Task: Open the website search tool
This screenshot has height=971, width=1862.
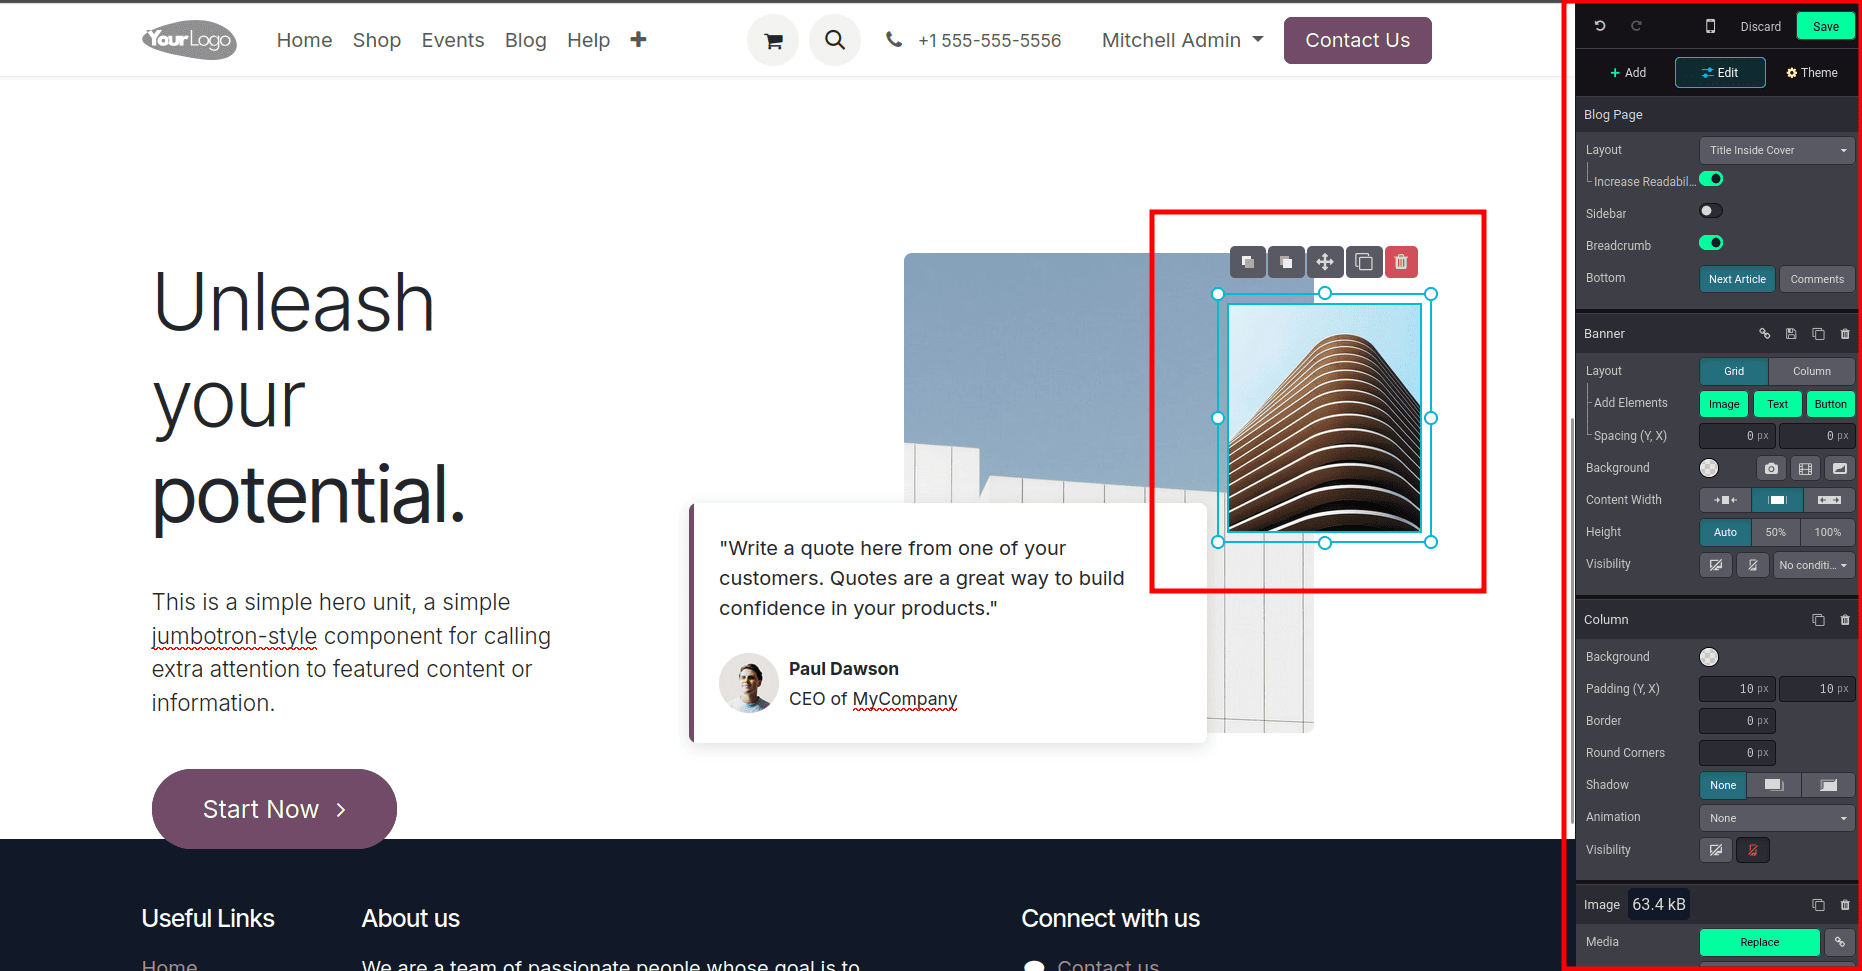Action: click(834, 40)
